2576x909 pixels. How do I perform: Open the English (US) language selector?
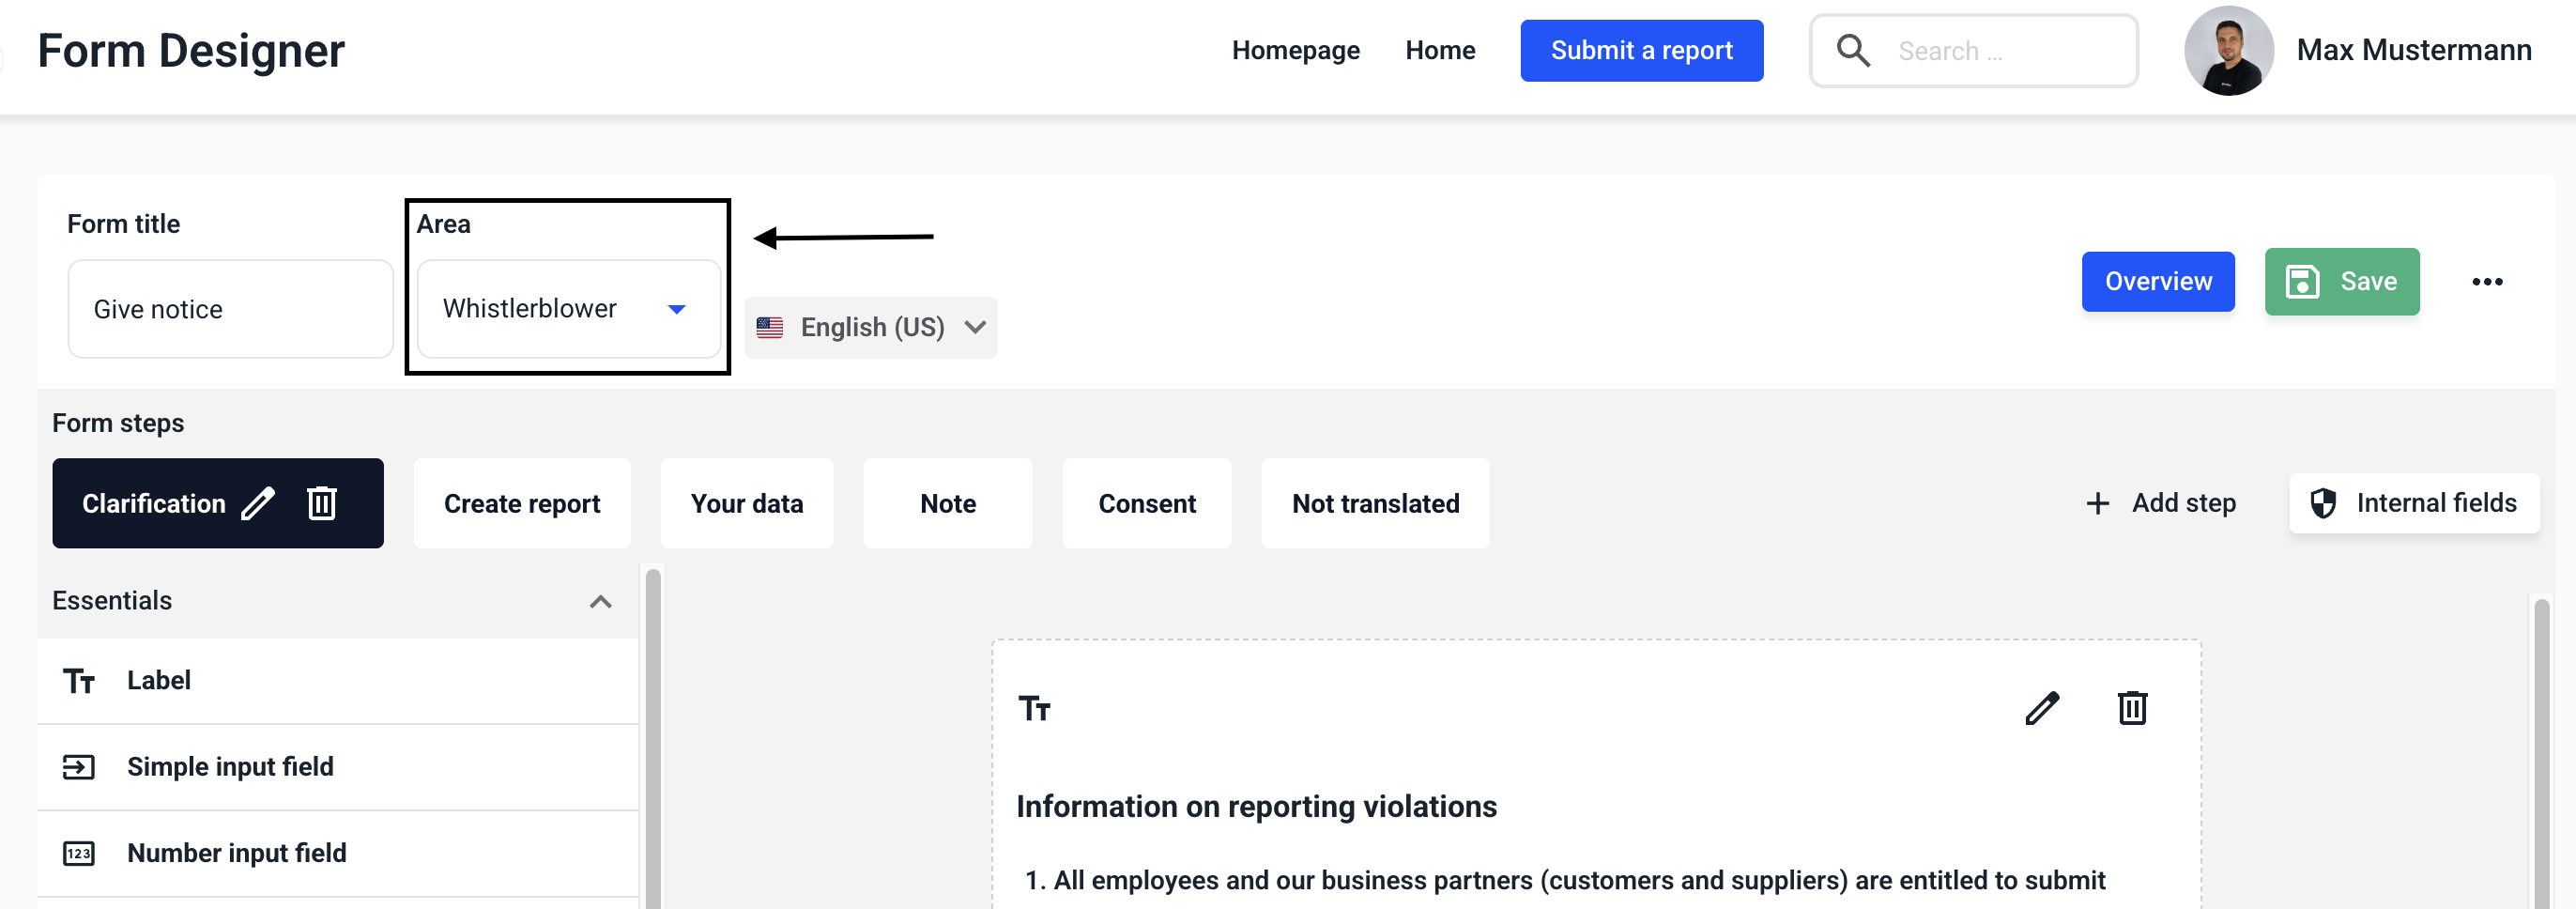pyautogui.click(x=870, y=328)
